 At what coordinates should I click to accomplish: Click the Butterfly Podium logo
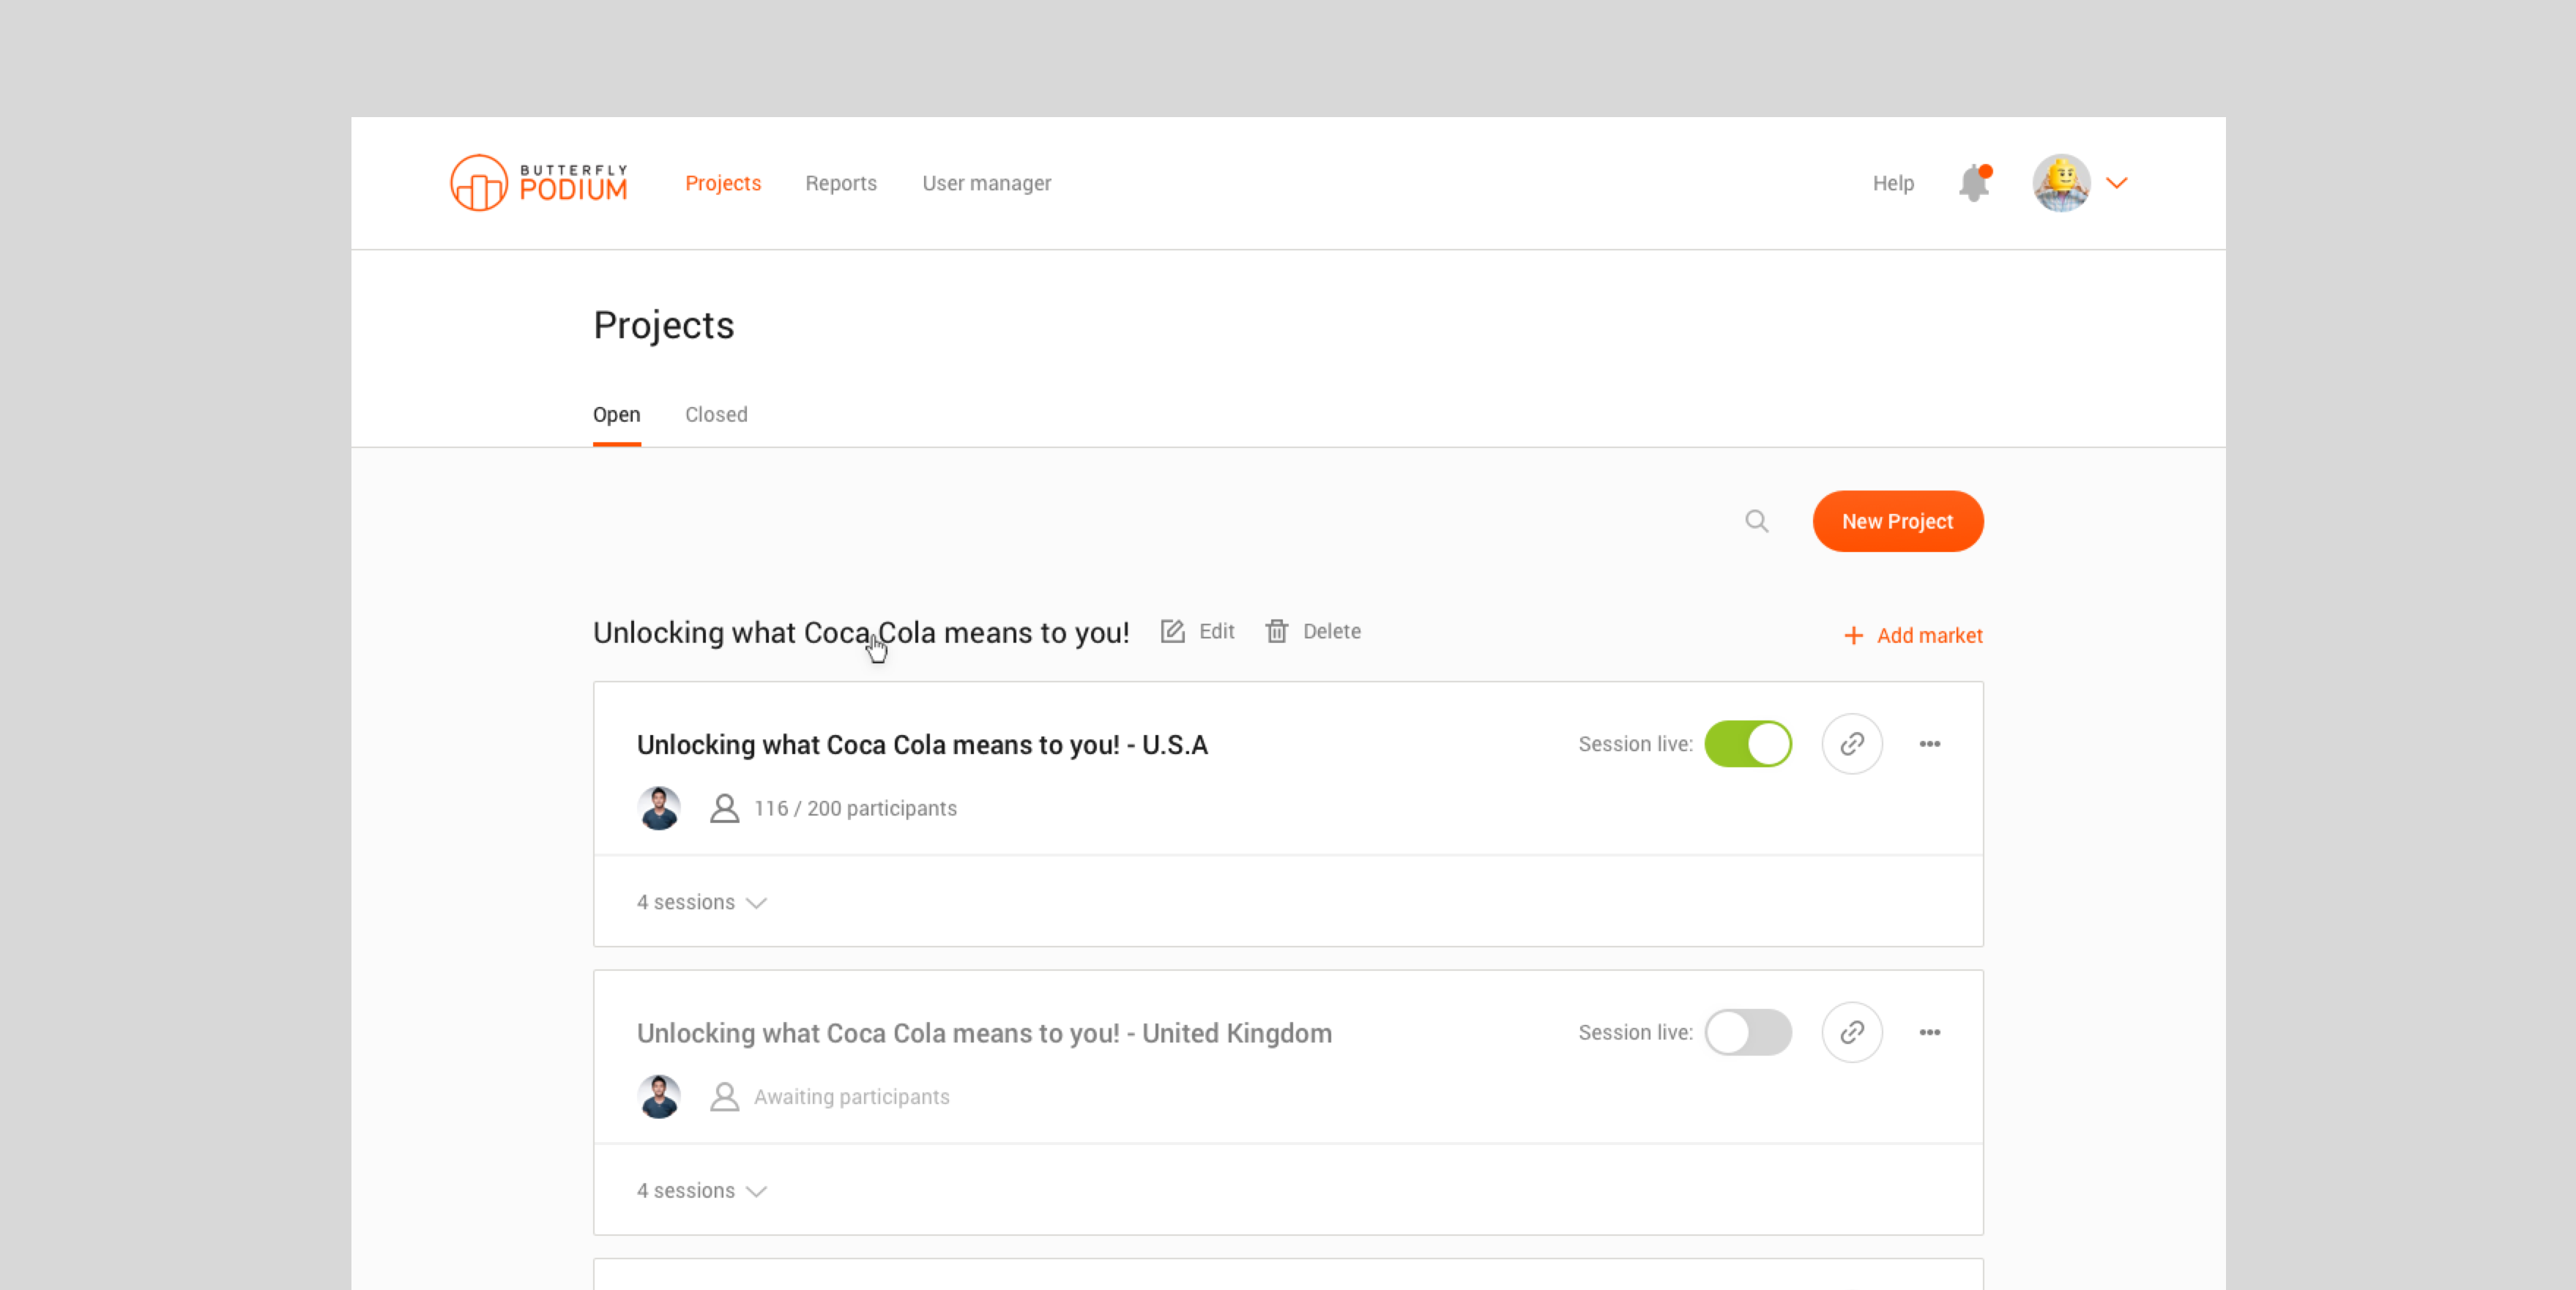(539, 183)
